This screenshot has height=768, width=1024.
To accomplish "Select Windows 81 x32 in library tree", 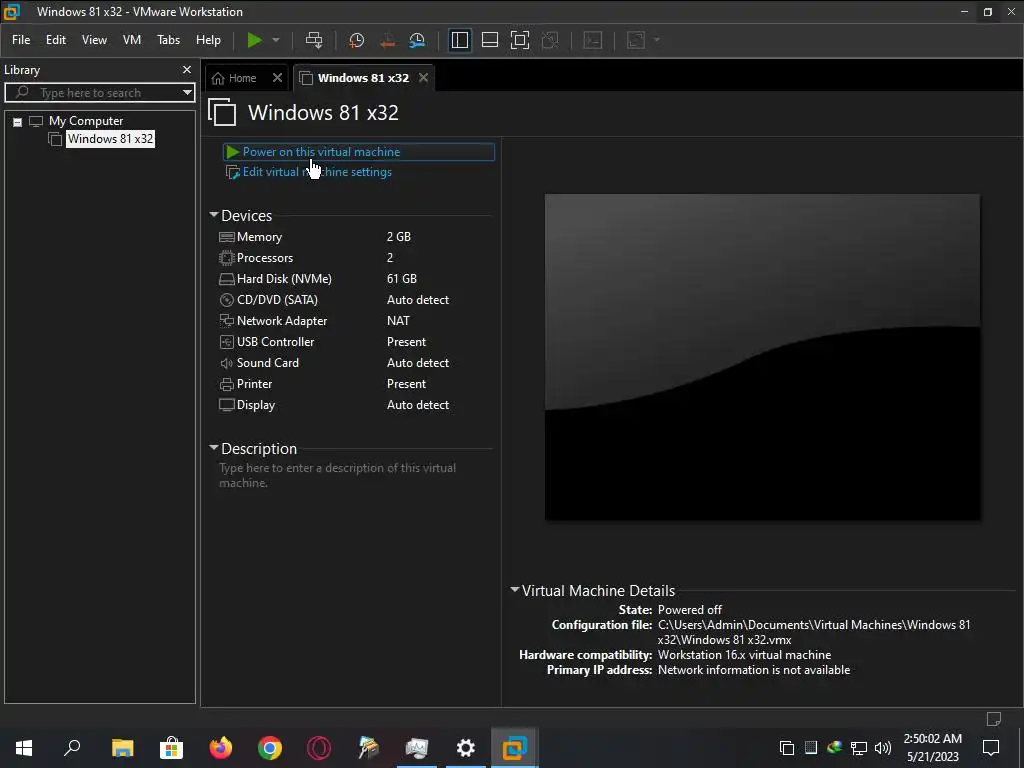I will (110, 138).
